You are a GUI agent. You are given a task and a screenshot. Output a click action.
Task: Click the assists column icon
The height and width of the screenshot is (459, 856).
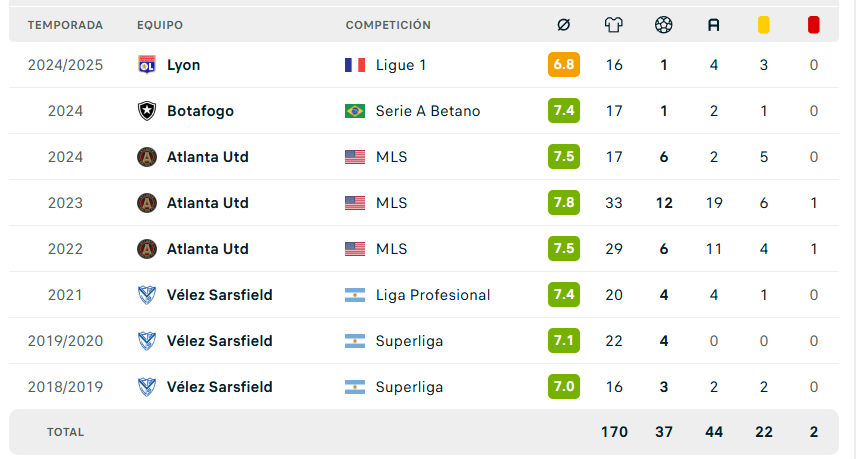click(714, 25)
